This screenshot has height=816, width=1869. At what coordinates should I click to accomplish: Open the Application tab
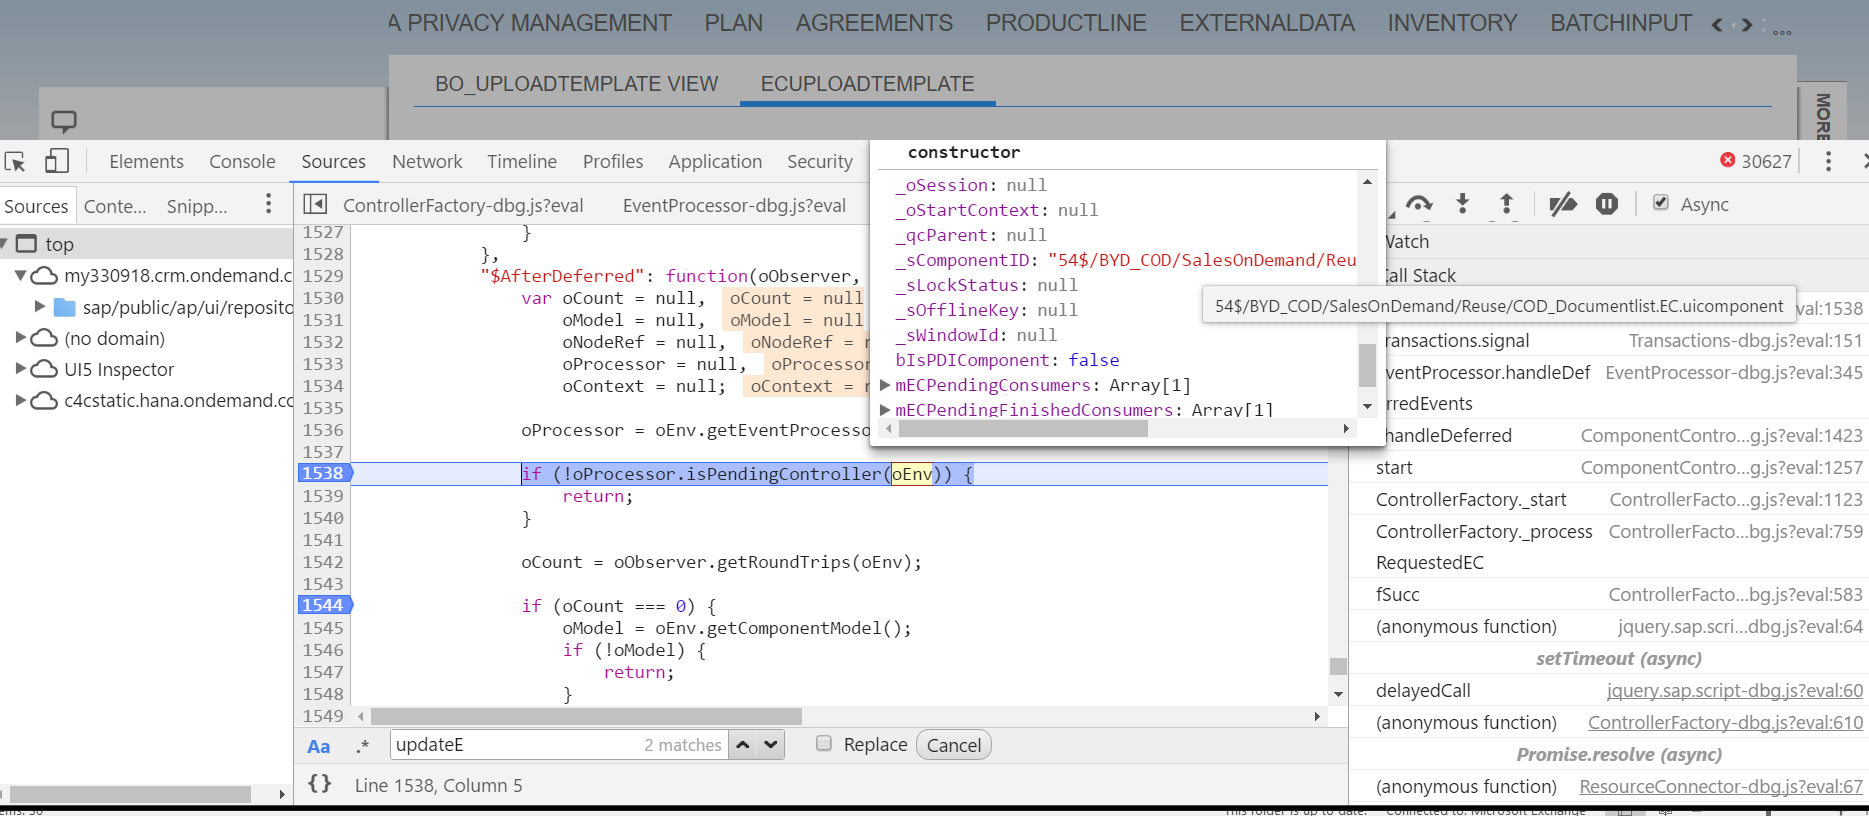point(715,161)
